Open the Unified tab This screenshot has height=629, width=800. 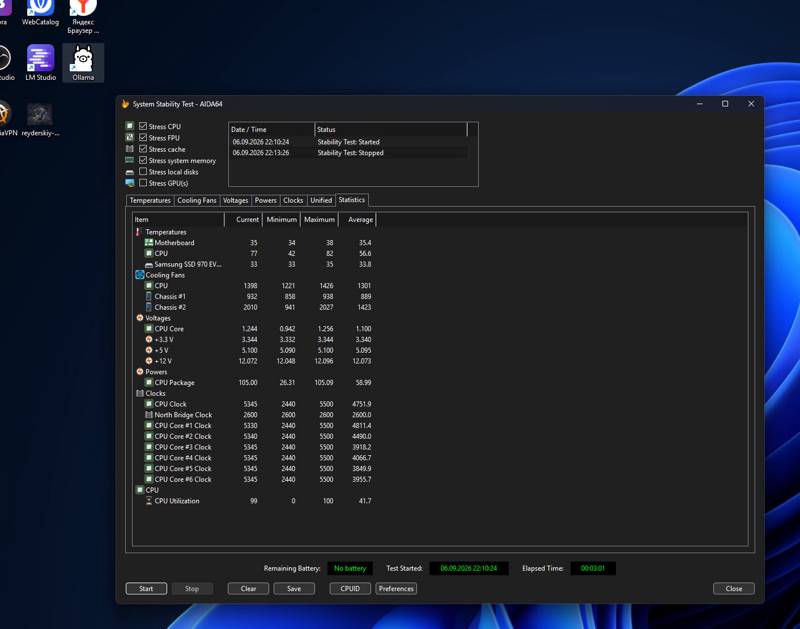pos(321,200)
